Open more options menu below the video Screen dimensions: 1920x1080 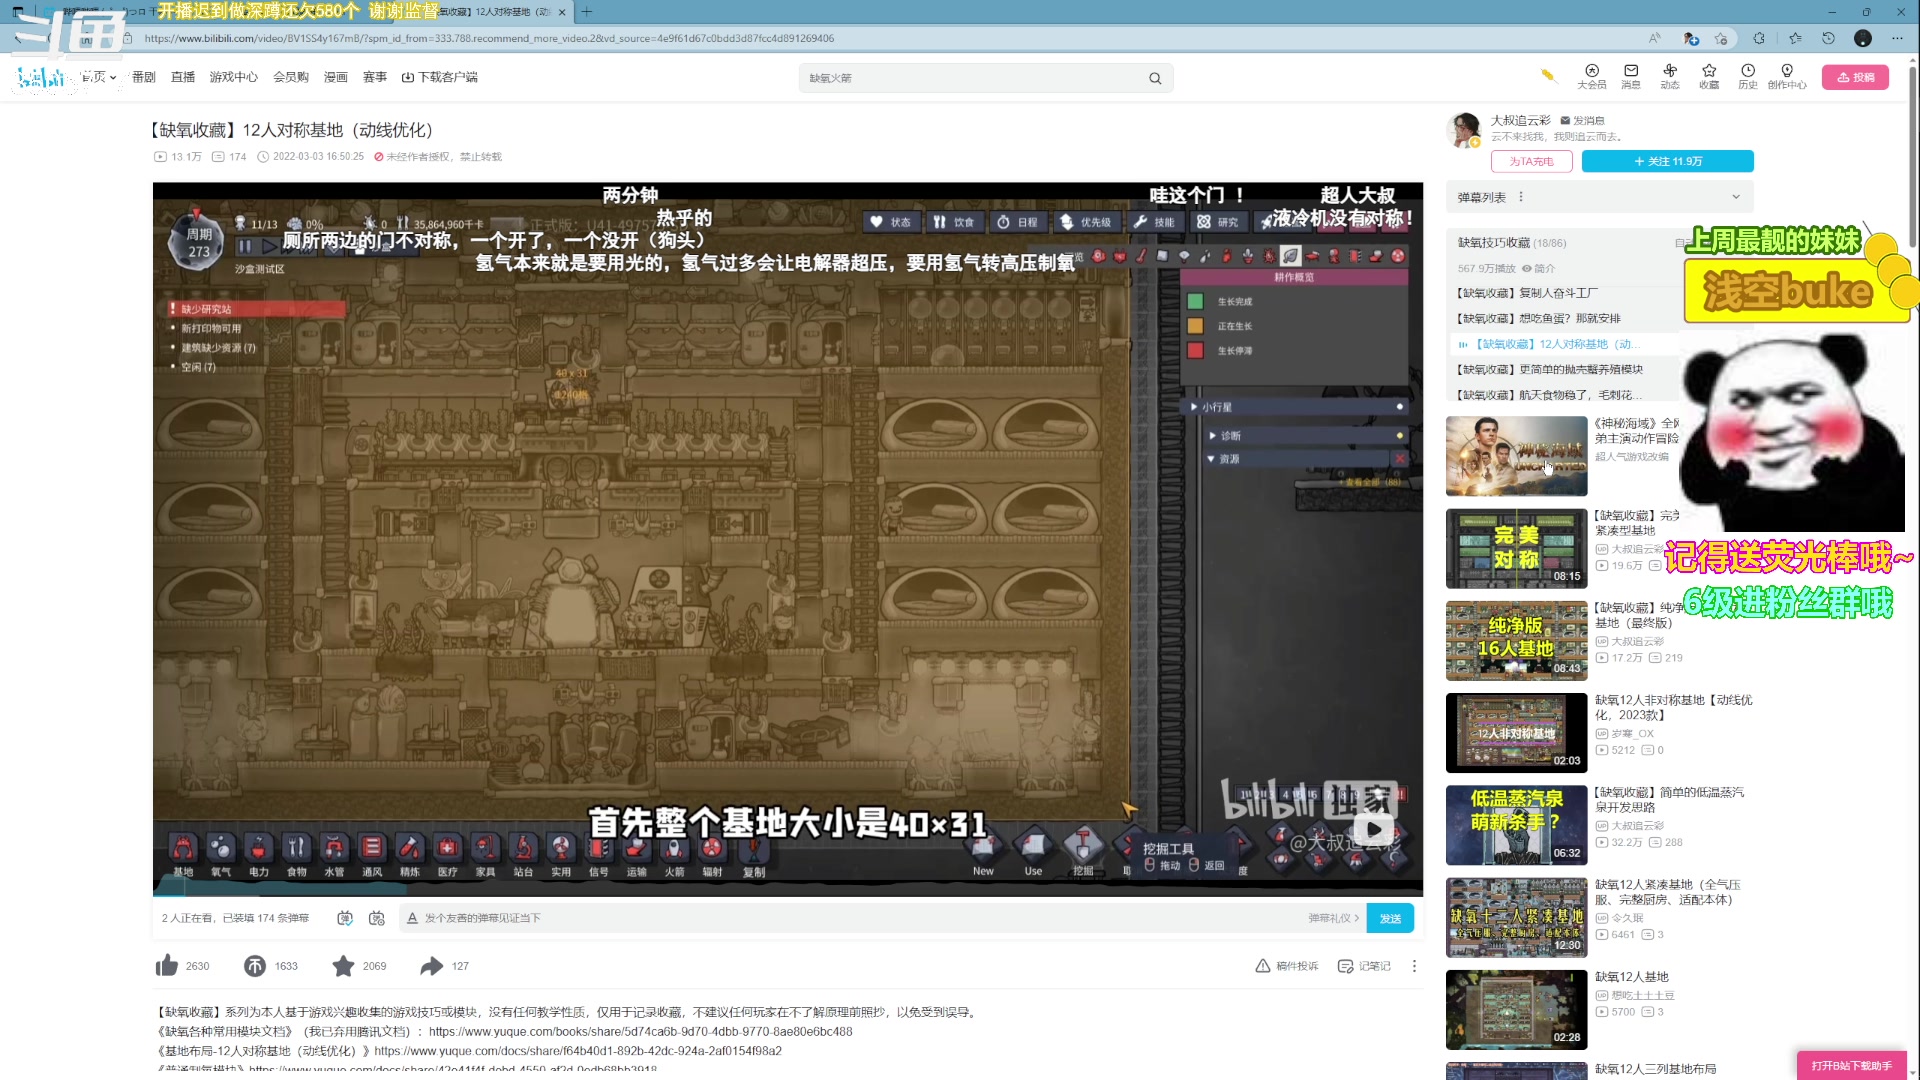pos(1414,966)
